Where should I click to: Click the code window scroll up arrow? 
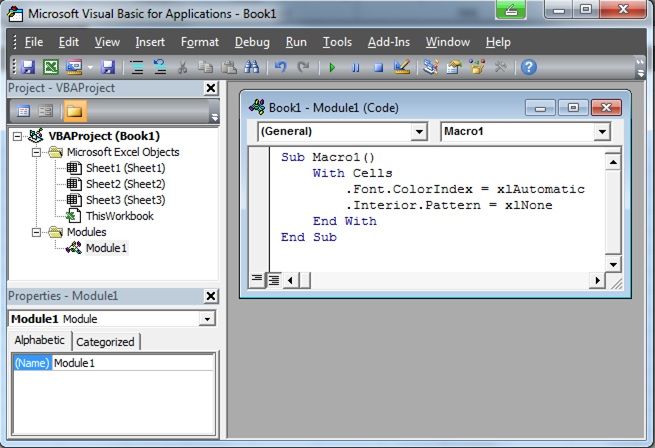[x=613, y=162]
